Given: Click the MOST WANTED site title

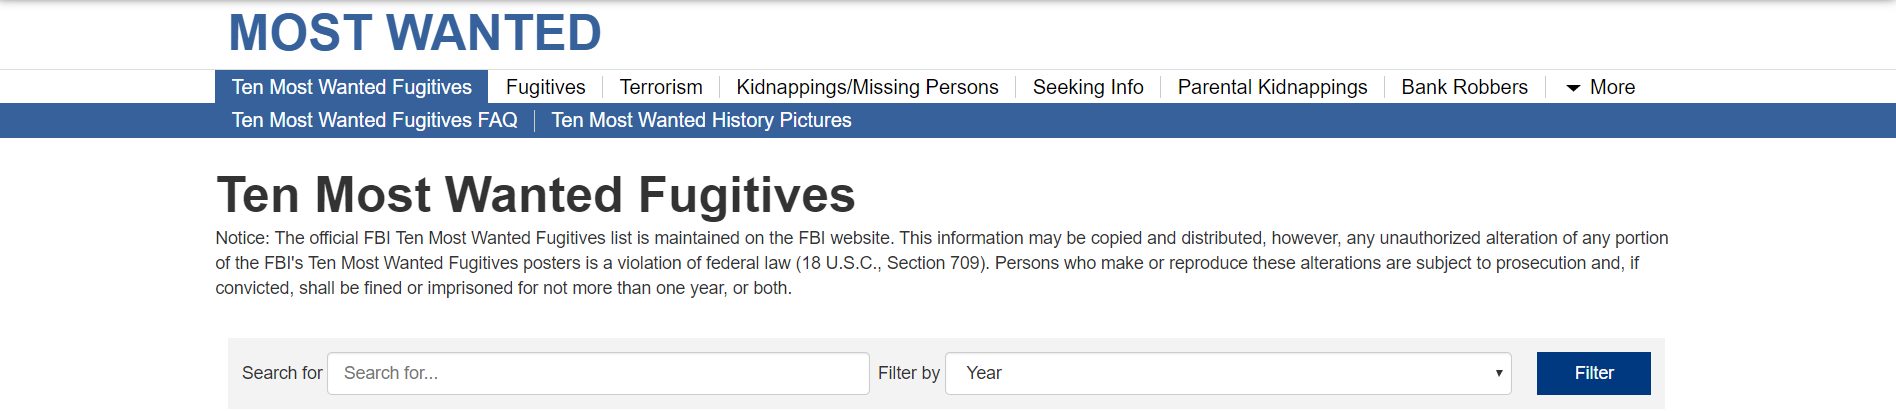Looking at the screenshot, I should (x=415, y=33).
